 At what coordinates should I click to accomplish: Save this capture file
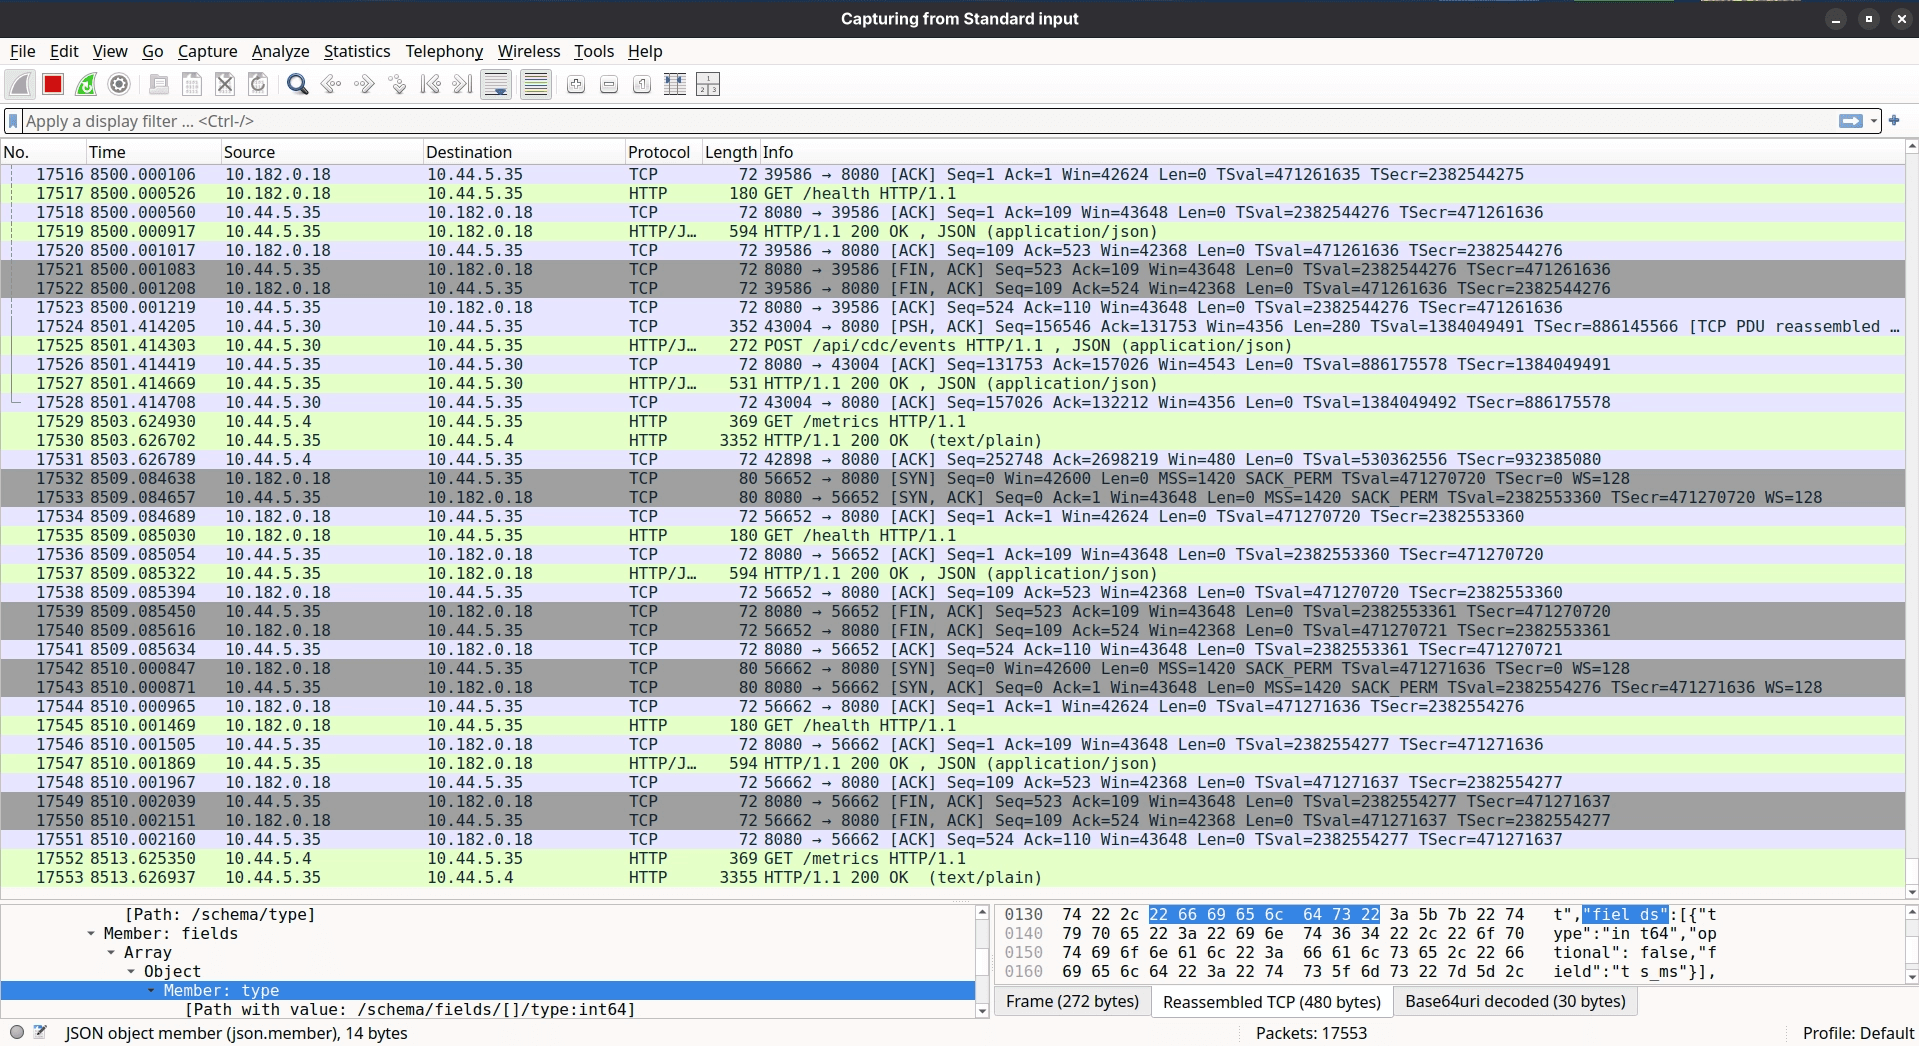[192, 85]
